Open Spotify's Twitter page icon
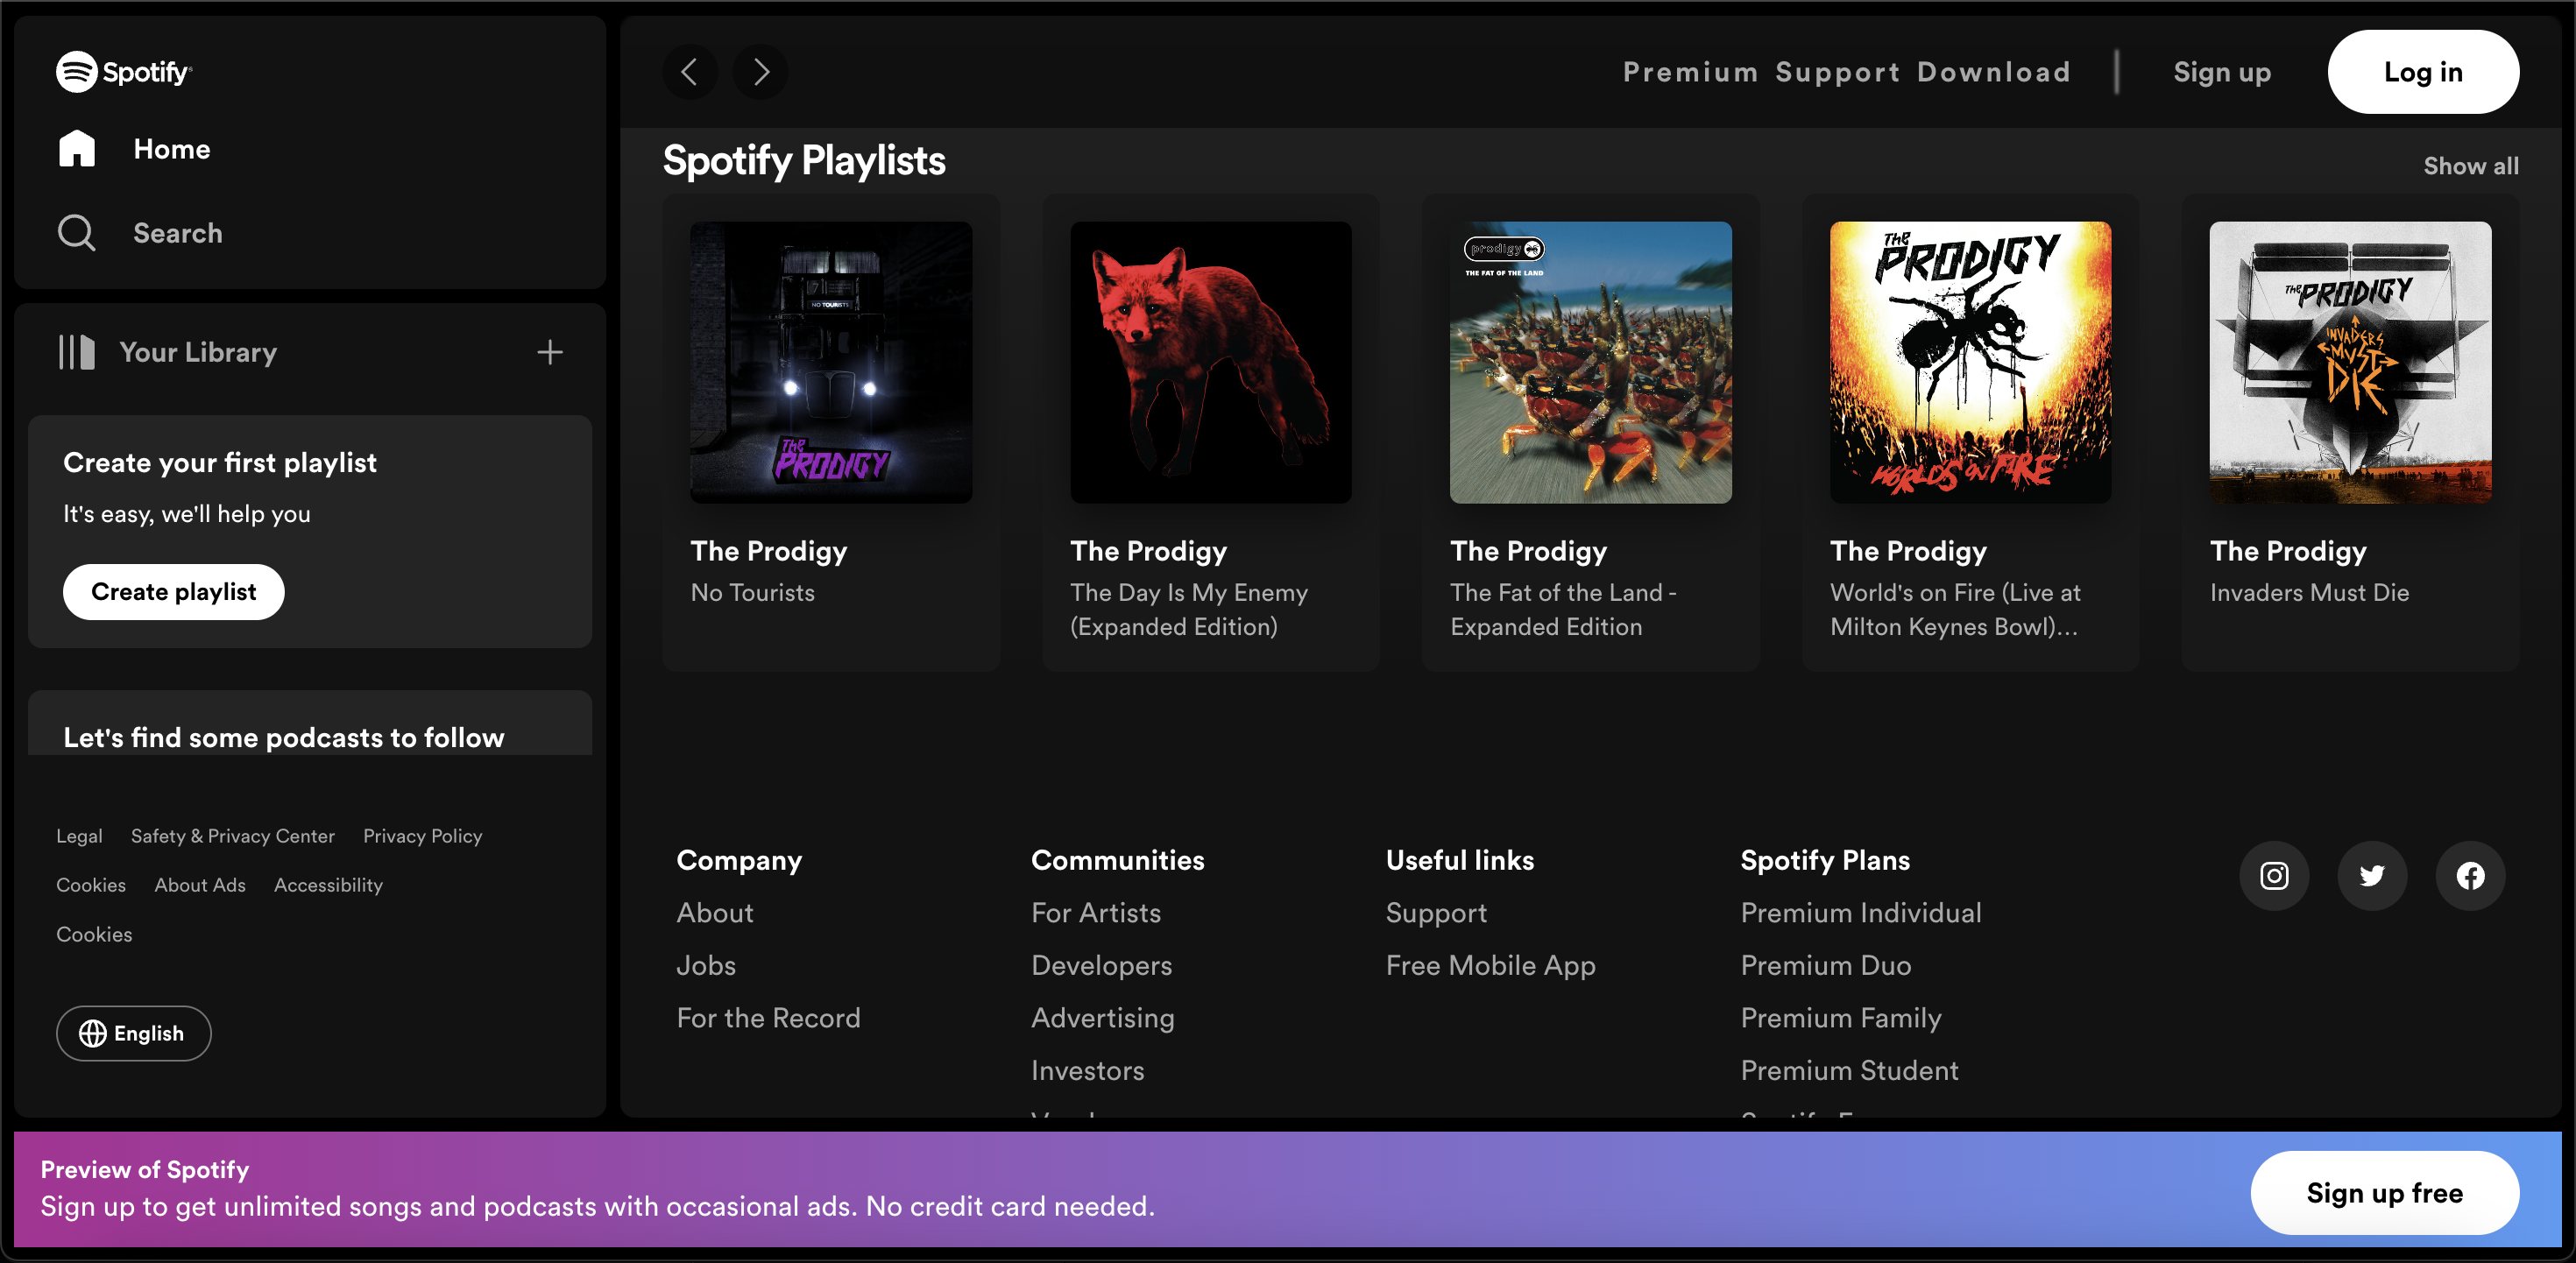The width and height of the screenshot is (2576, 1263). click(2372, 876)
